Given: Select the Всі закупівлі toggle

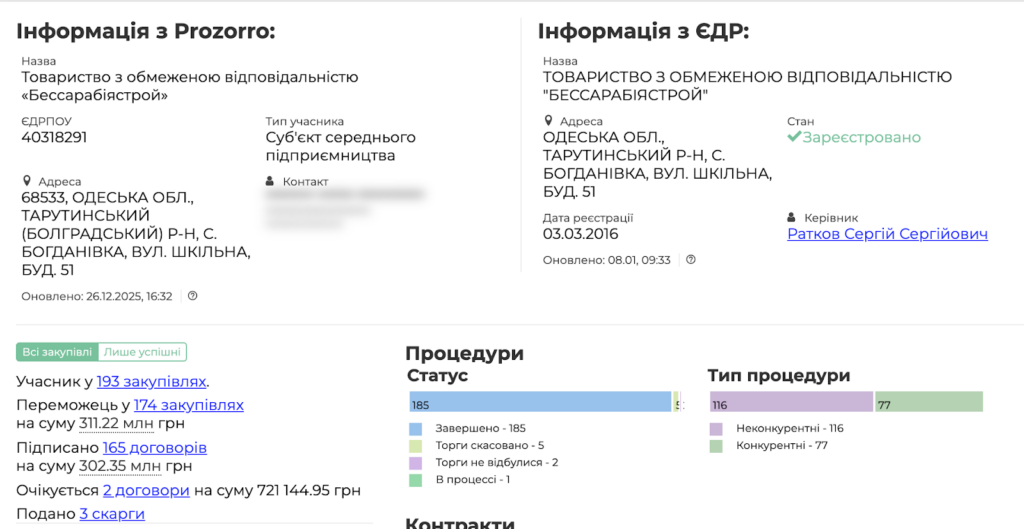Looking at the screenshot, I should pyautogui.click(x=57, y=352).
